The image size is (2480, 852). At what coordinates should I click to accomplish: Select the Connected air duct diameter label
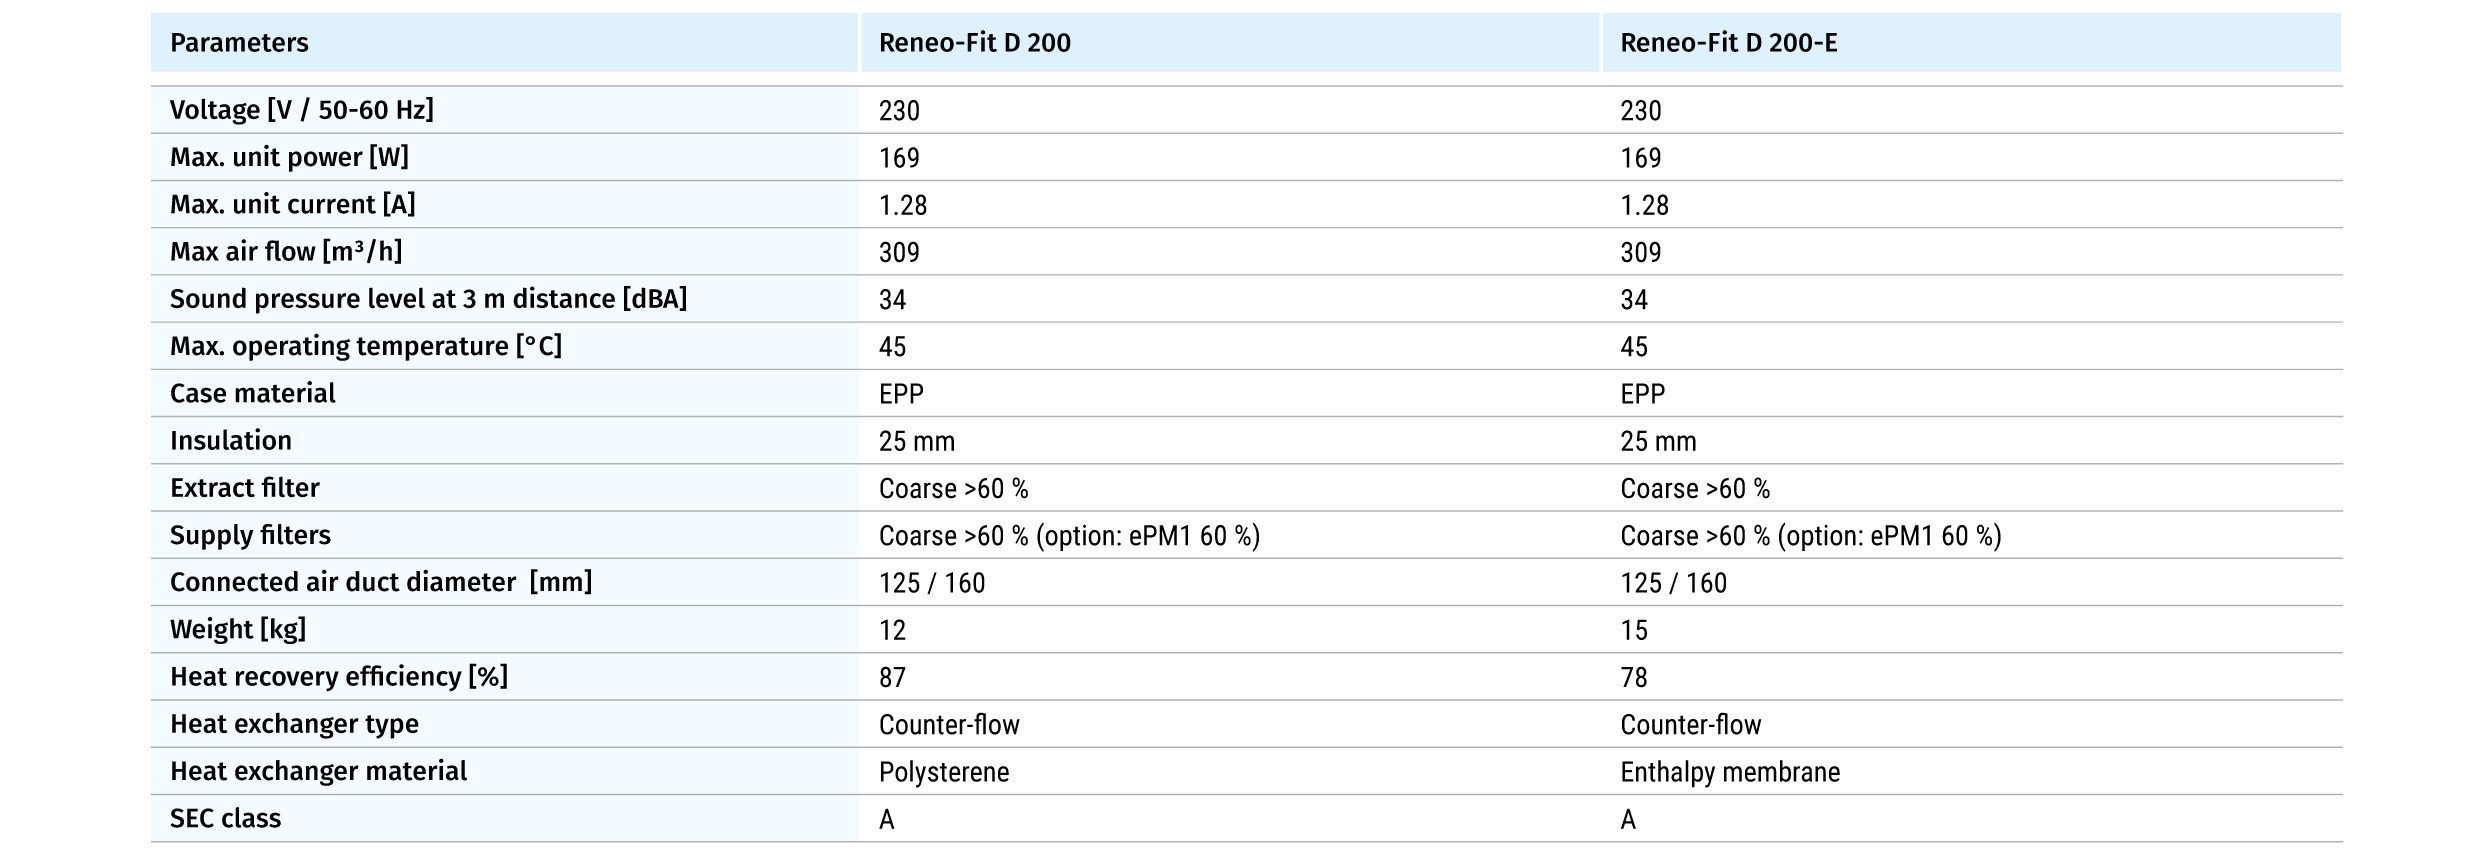[380, 582]
